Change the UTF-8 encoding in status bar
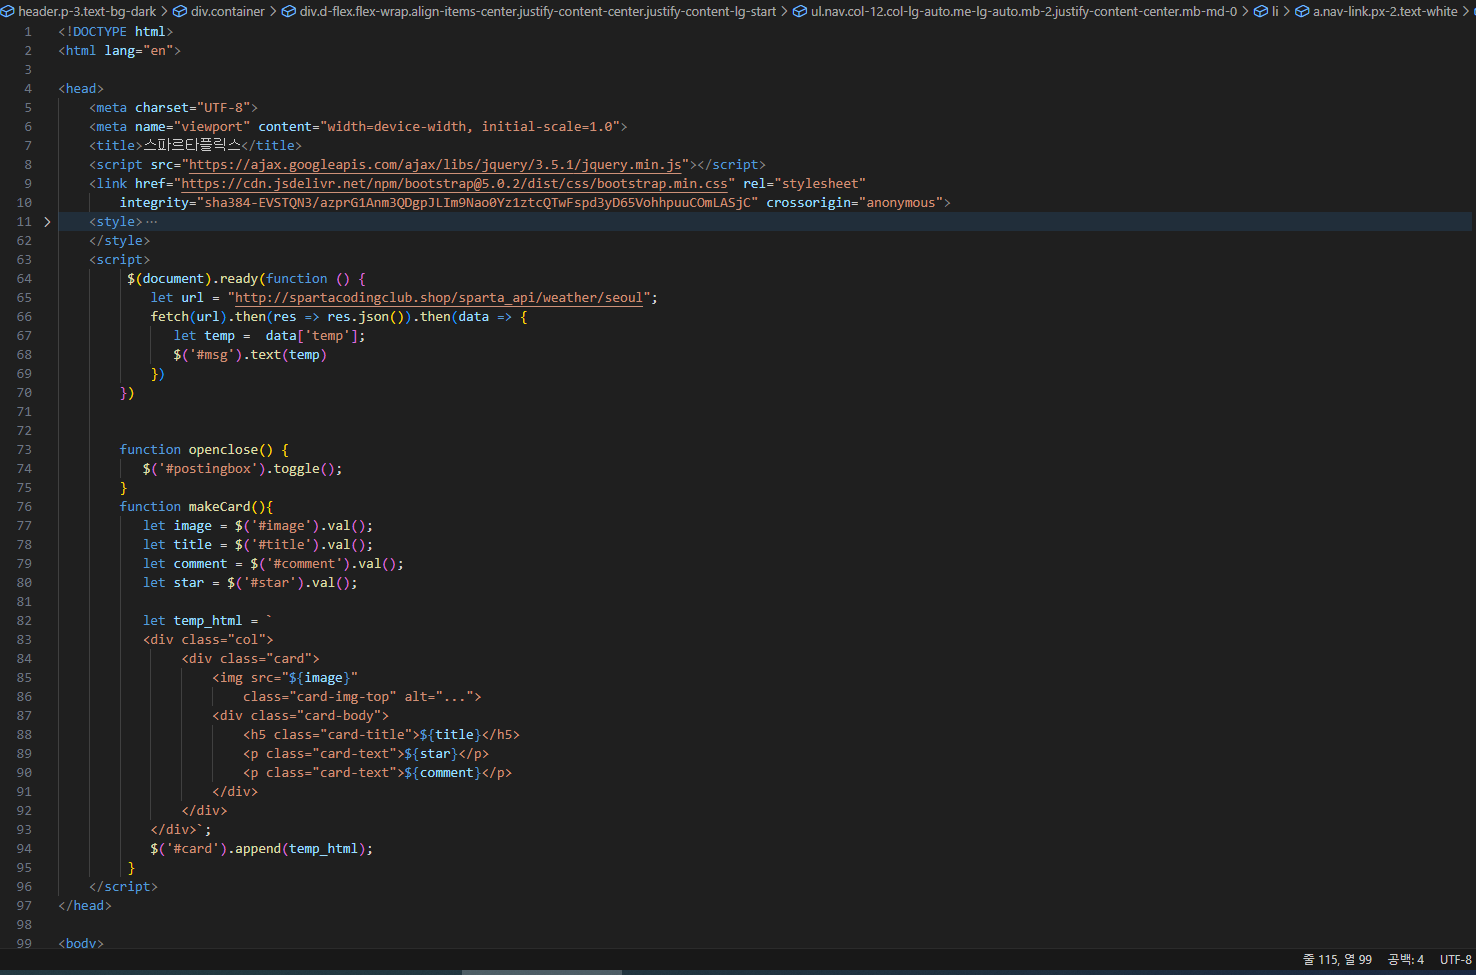 1456,960
